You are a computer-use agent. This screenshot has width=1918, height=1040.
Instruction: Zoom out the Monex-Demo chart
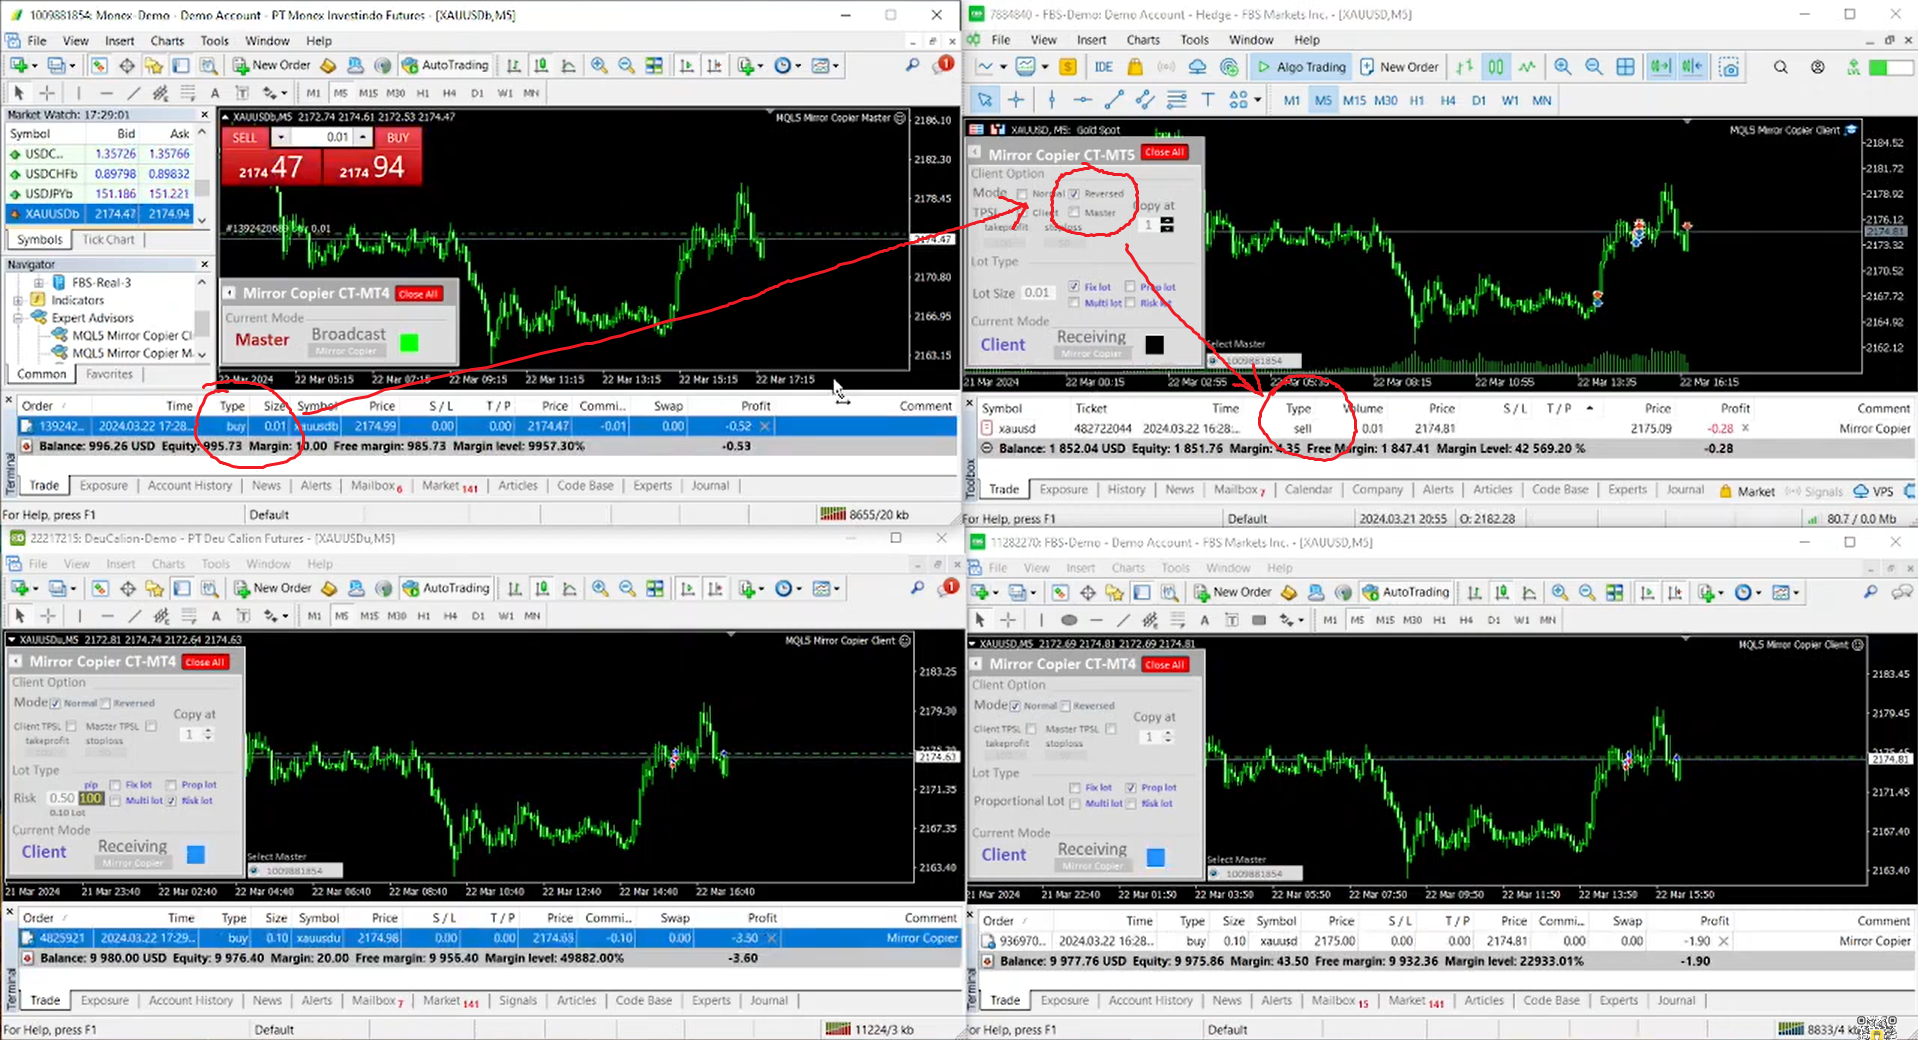(x=626, y=65)
